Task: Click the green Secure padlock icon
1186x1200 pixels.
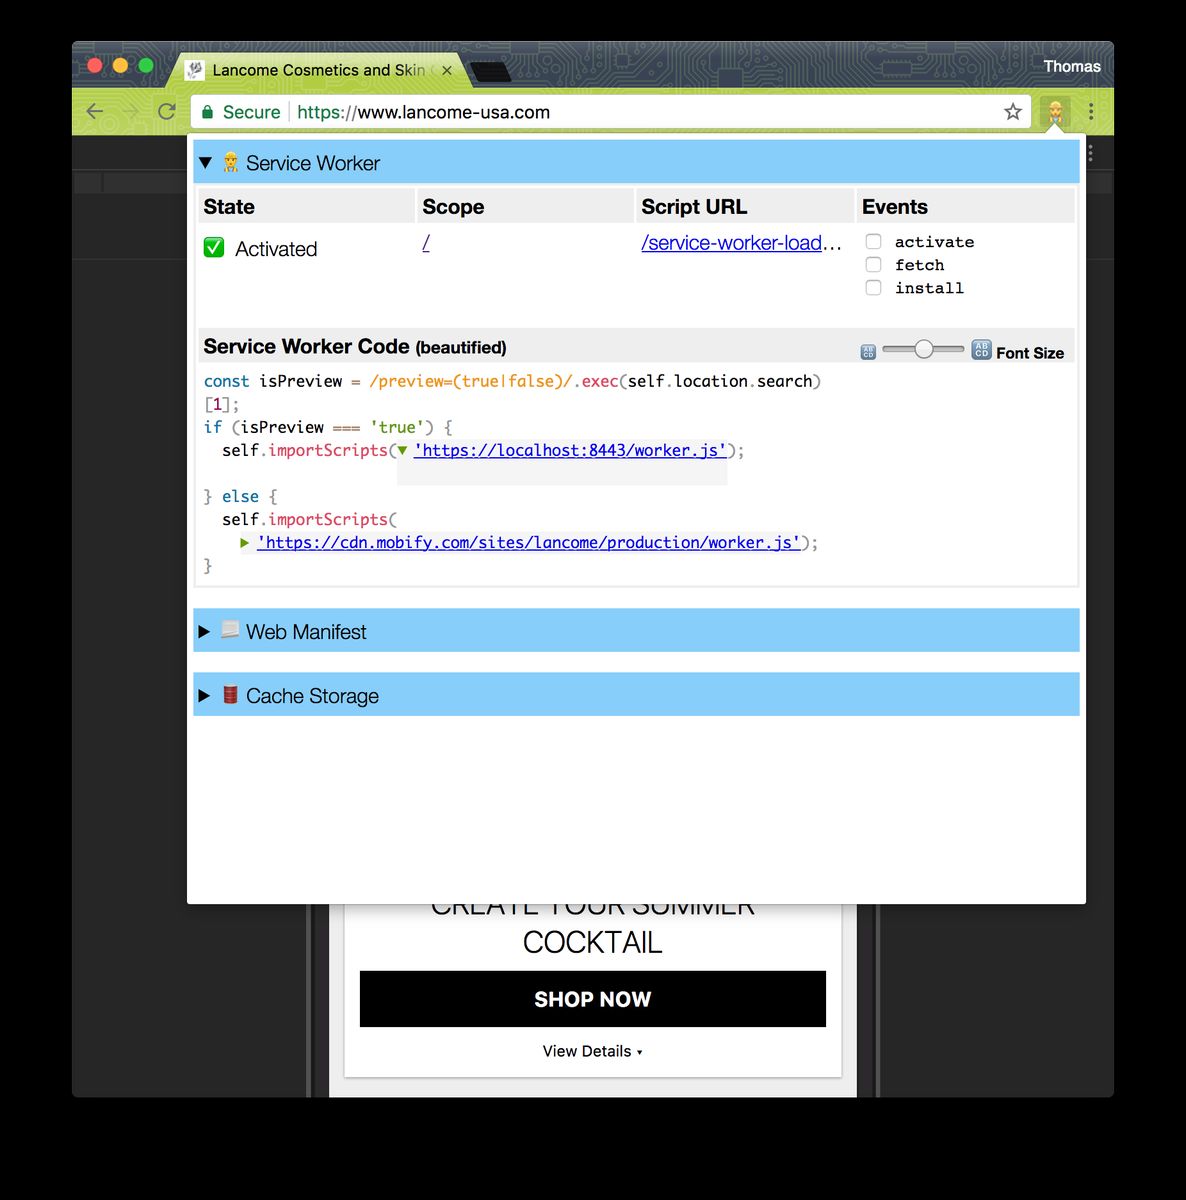Action: pos(208,112)
